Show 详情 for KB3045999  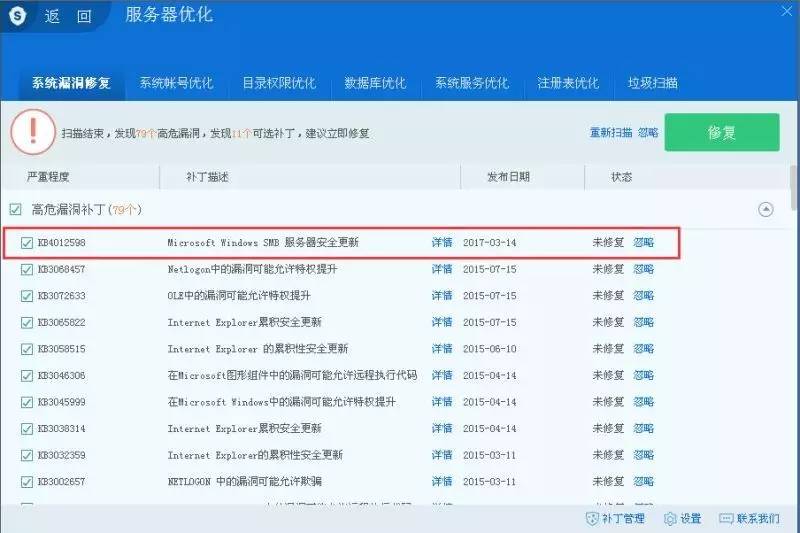click(442, 401)
